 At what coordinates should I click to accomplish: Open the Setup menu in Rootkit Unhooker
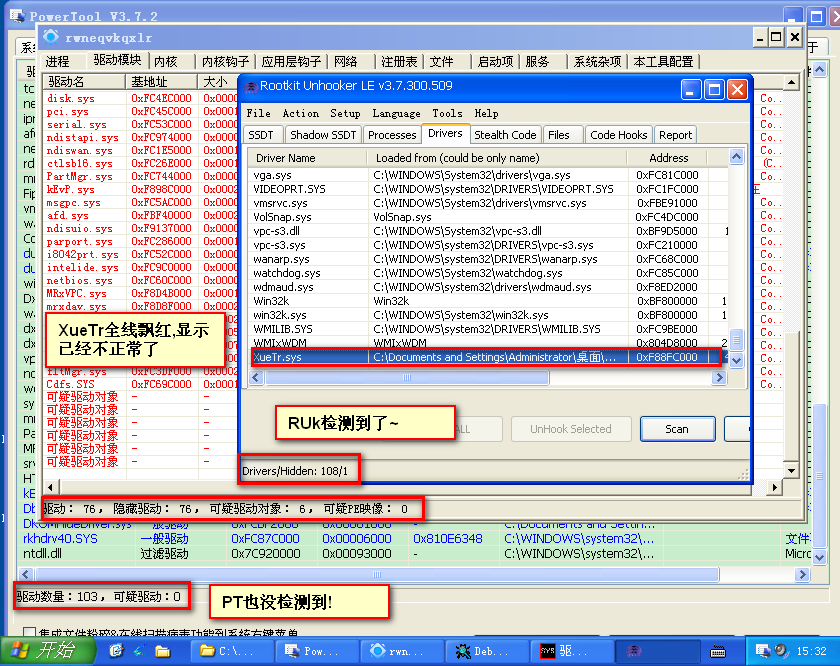coord(345,113)
